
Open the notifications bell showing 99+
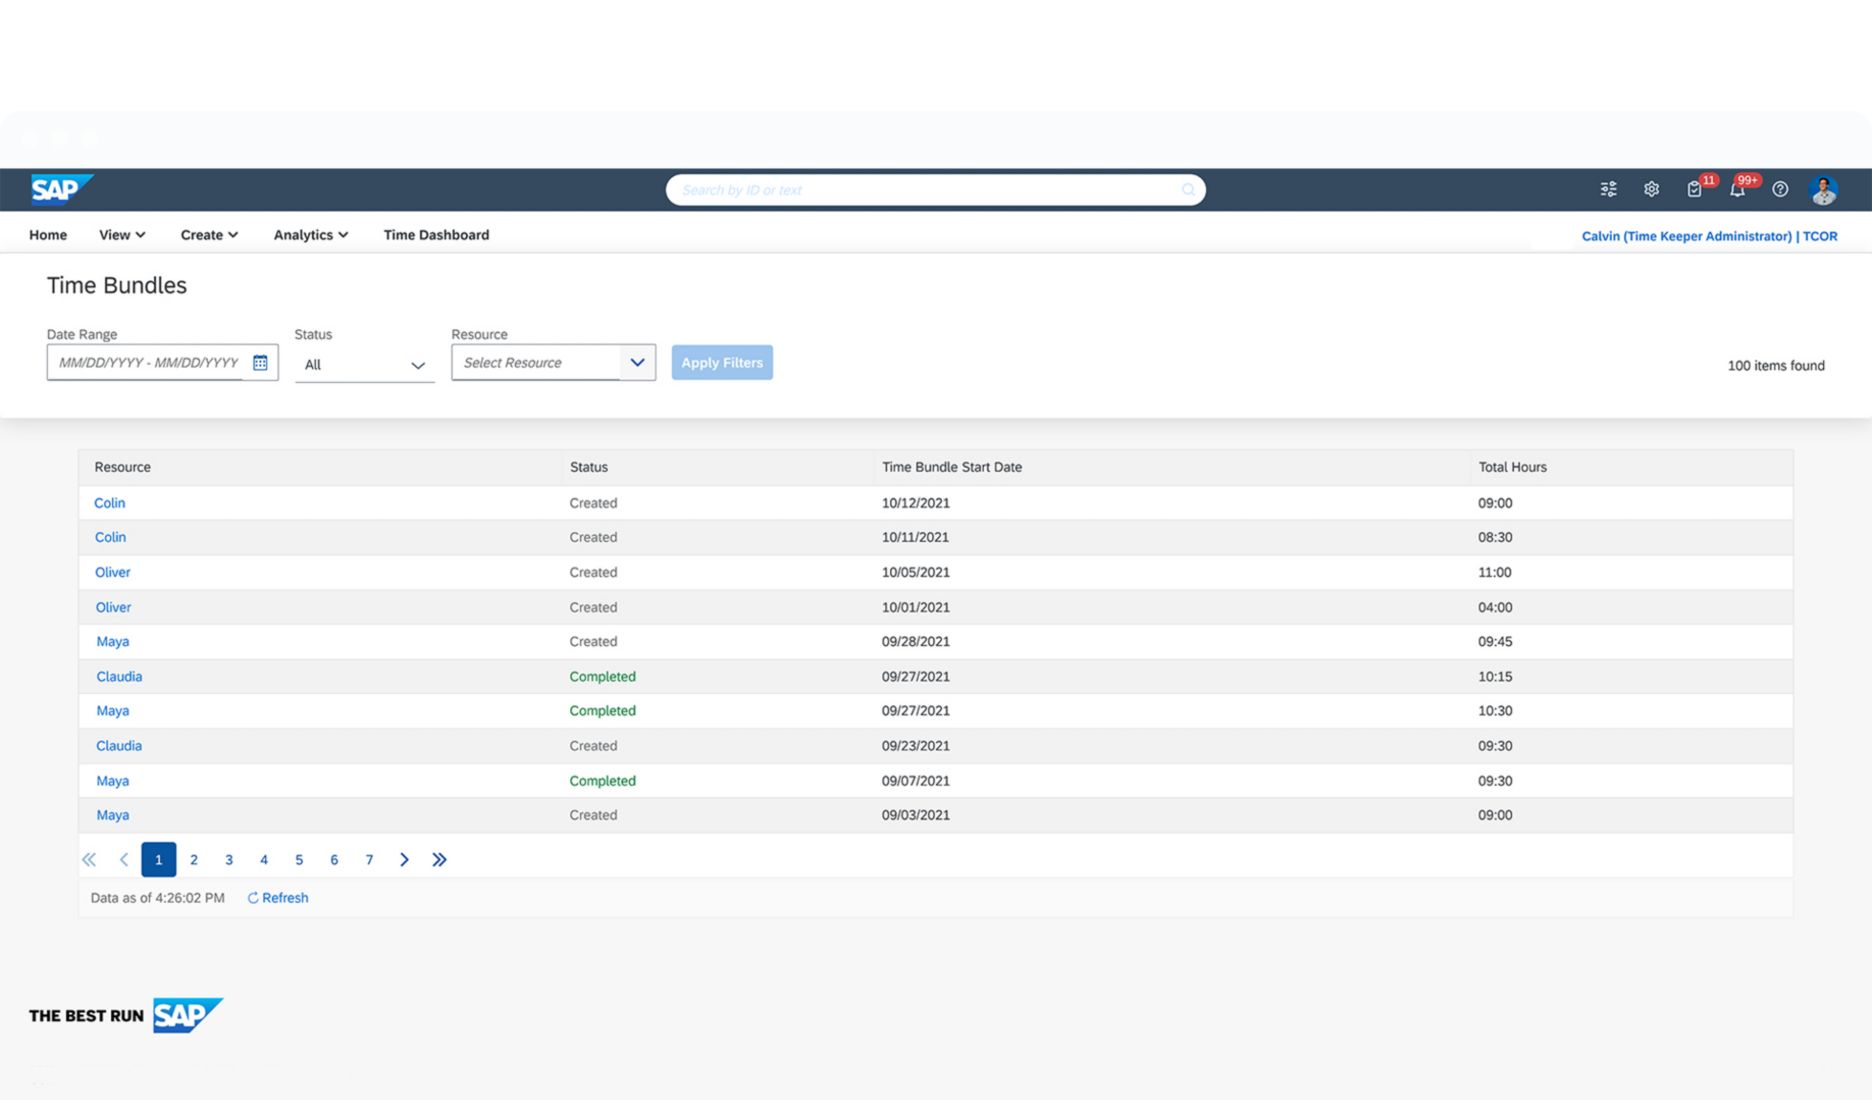(1738, 189)
